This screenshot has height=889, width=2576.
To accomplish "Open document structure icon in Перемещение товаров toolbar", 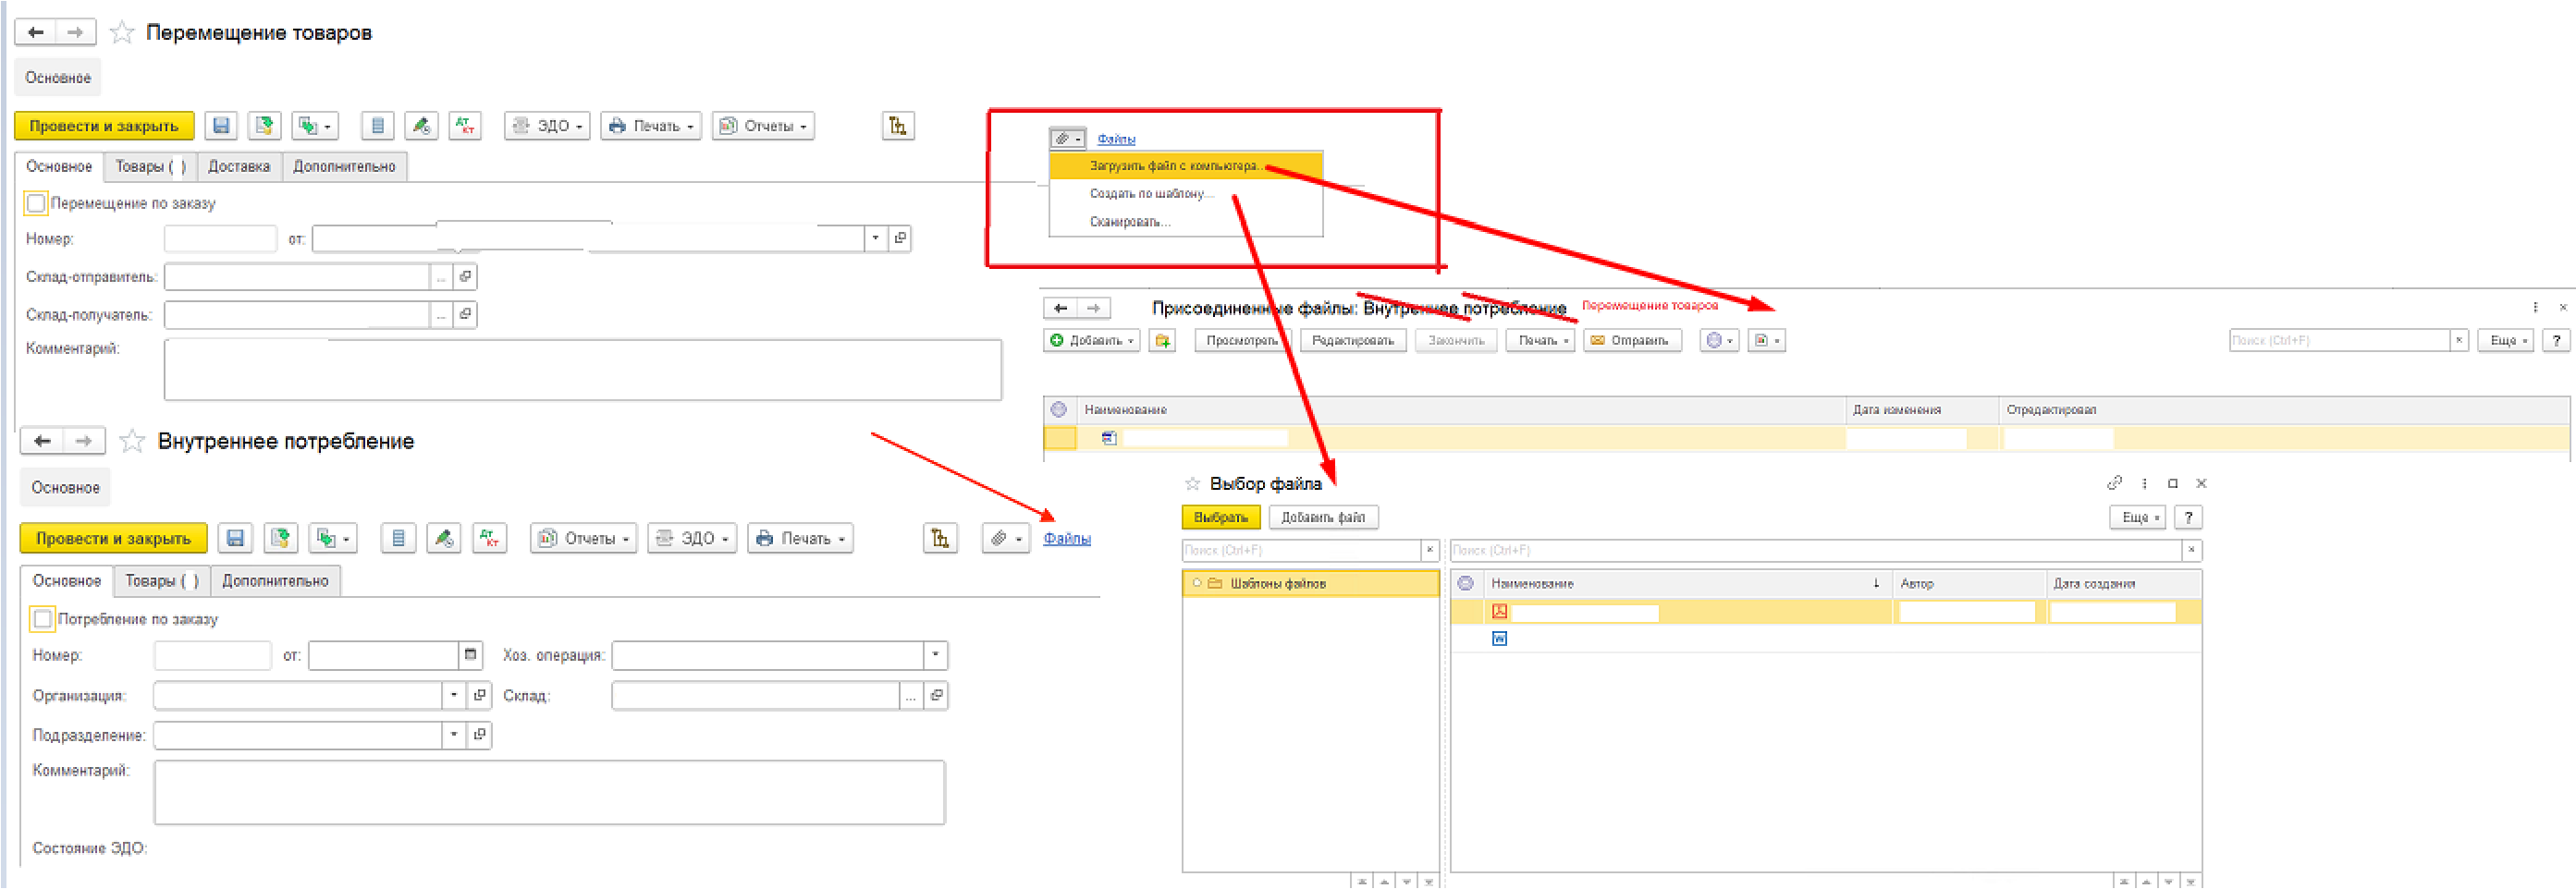I will tap(897, 126).
